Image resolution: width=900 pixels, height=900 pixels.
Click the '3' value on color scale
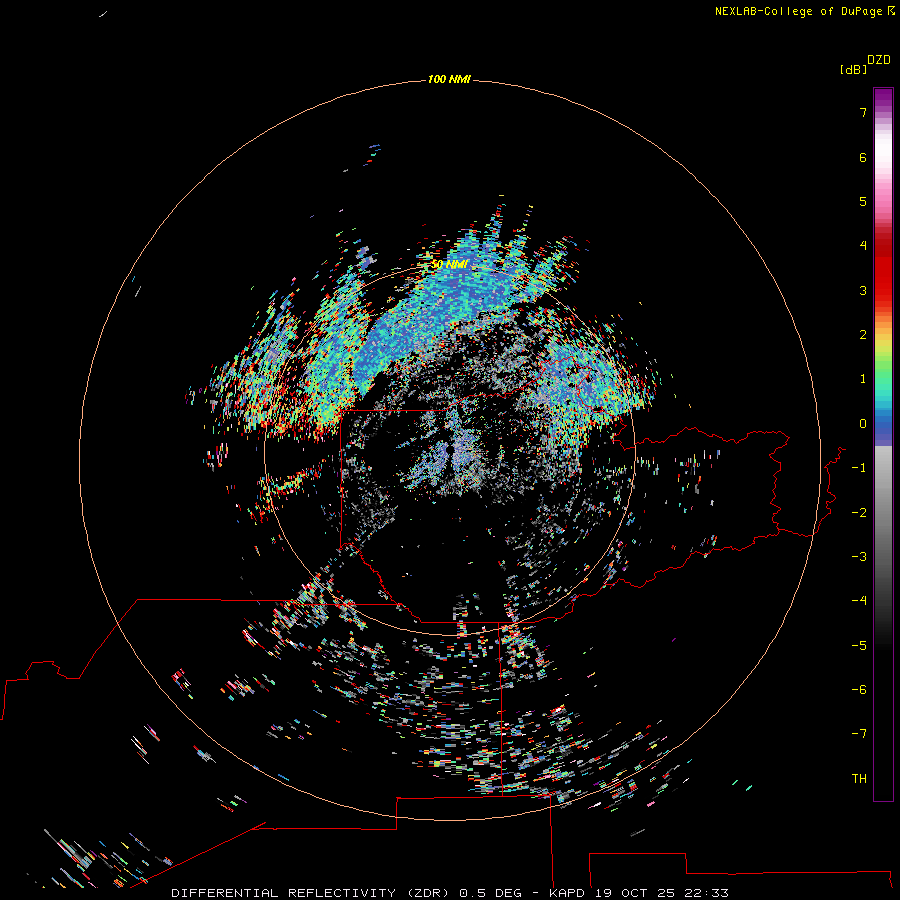click(863, 290)
